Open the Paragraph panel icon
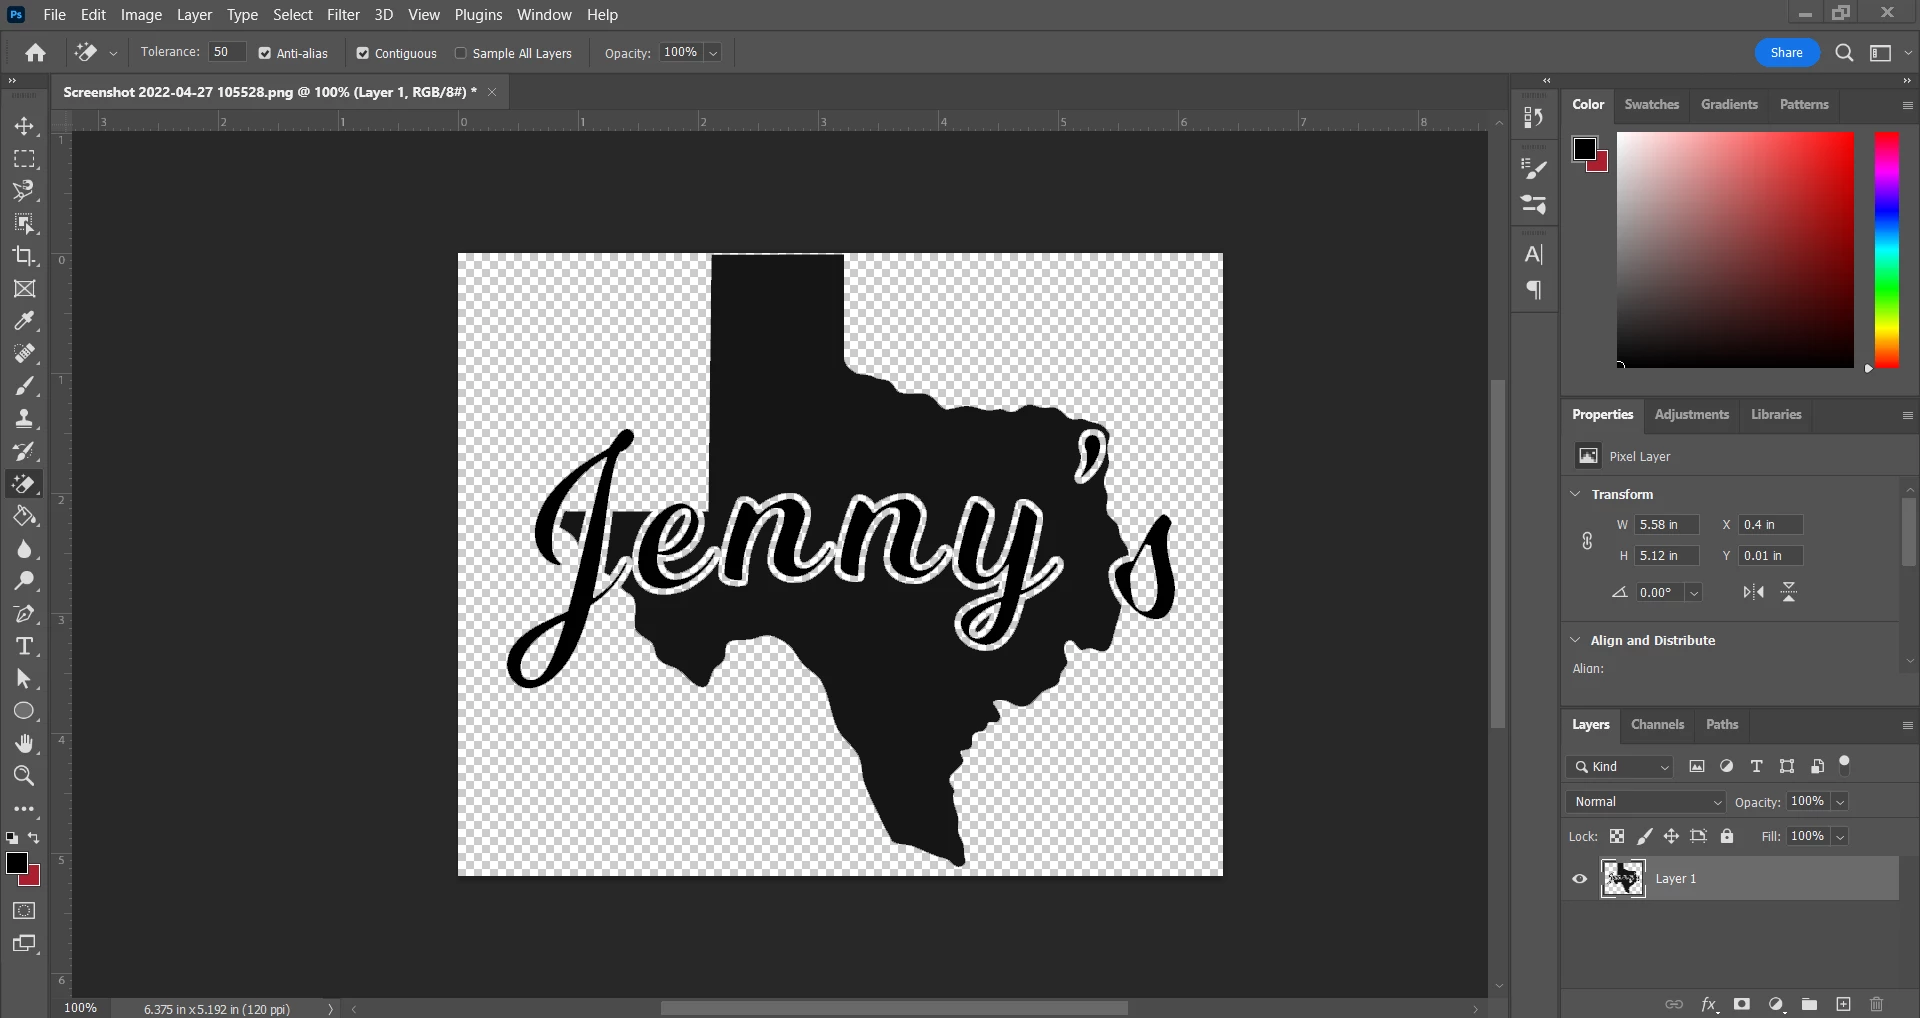 (1533, 290)
